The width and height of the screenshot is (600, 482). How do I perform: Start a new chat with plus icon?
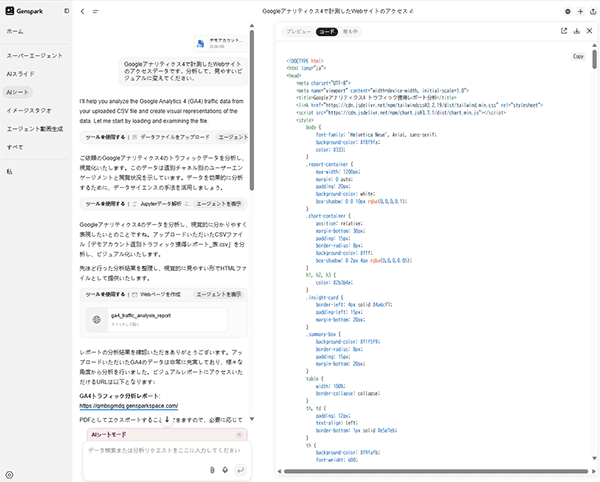click(580, 11)
